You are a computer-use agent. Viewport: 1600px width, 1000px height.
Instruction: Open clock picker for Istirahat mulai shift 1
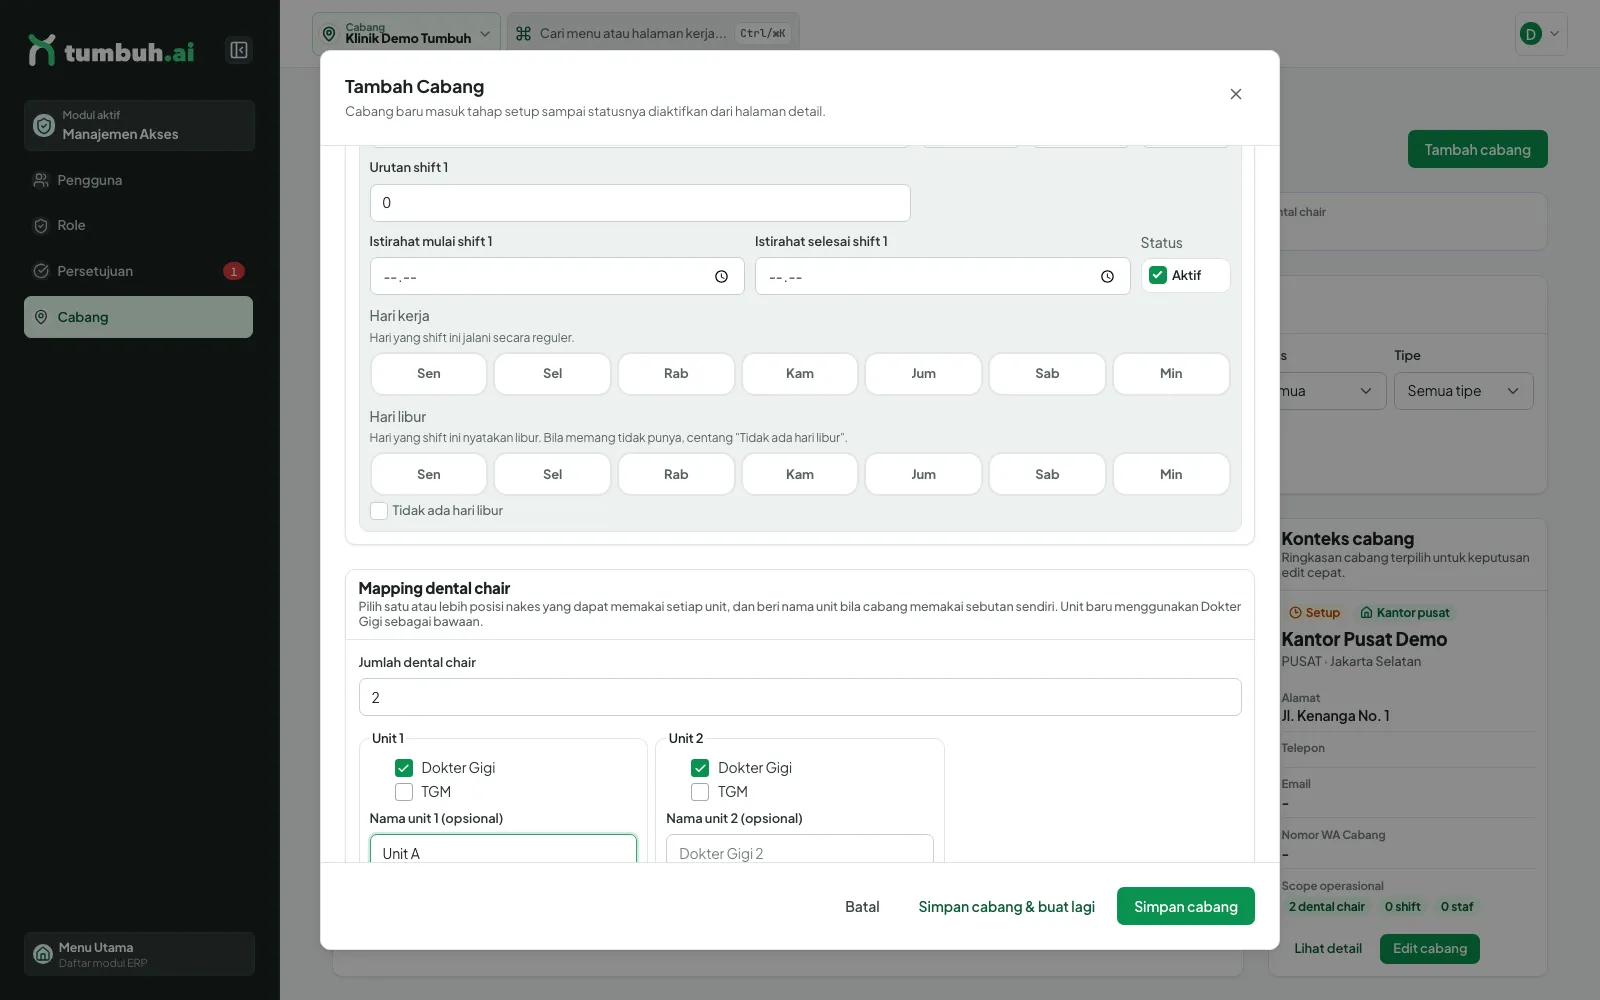(721, 277)
